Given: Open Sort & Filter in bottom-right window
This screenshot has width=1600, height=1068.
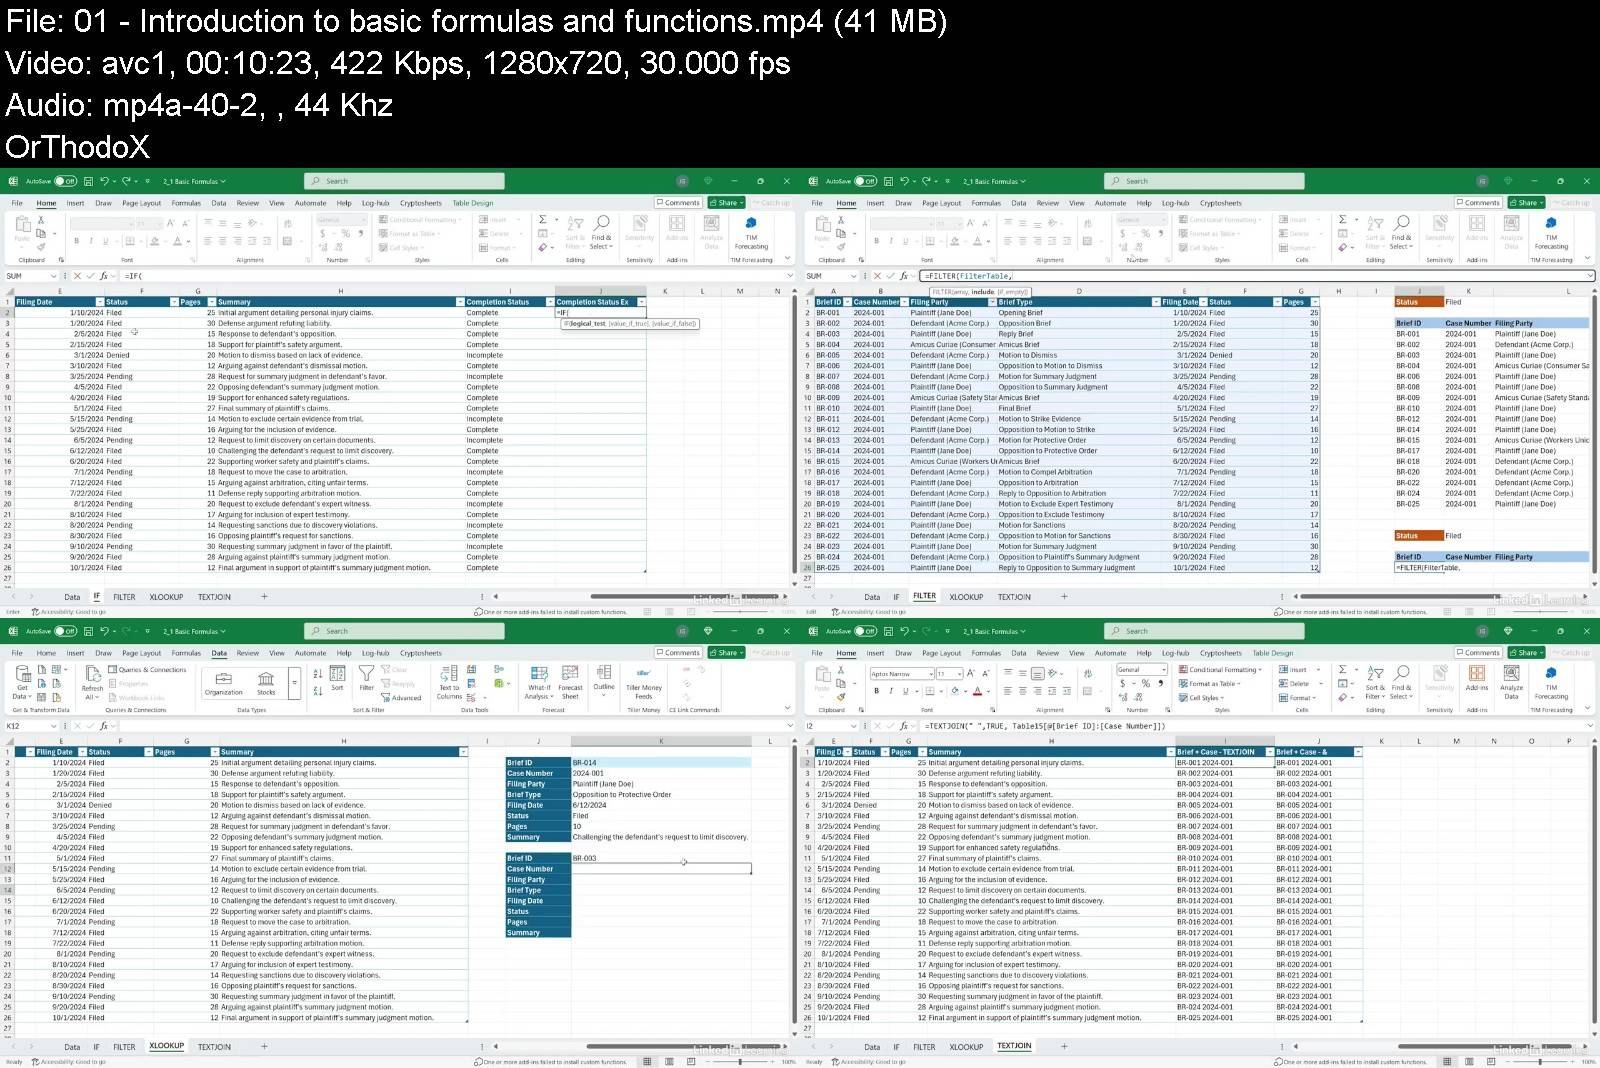Looking at the screenshot, I should tap(1375, 682).
